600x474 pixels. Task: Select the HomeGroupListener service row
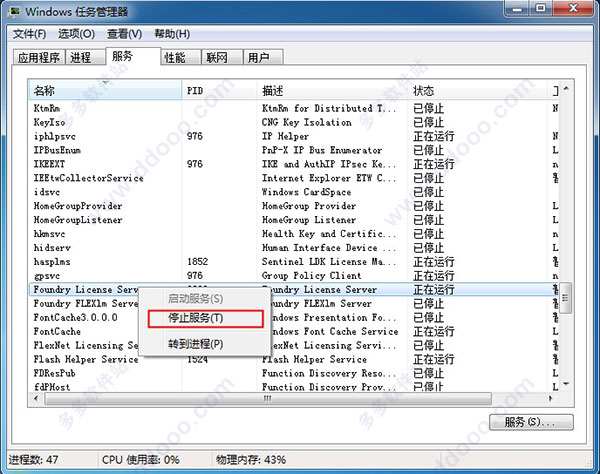pos(294,220)
